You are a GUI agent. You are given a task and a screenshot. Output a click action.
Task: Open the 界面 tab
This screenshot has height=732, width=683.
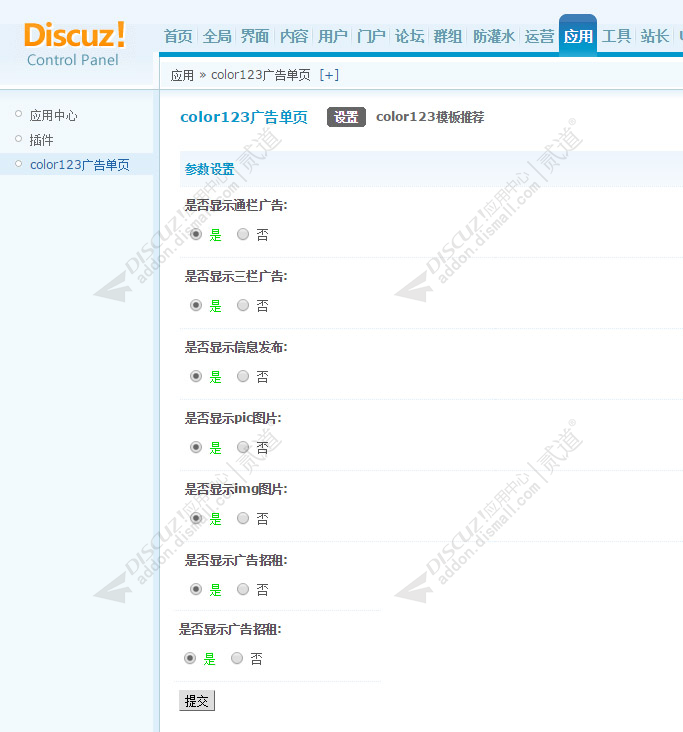point(255,36)
